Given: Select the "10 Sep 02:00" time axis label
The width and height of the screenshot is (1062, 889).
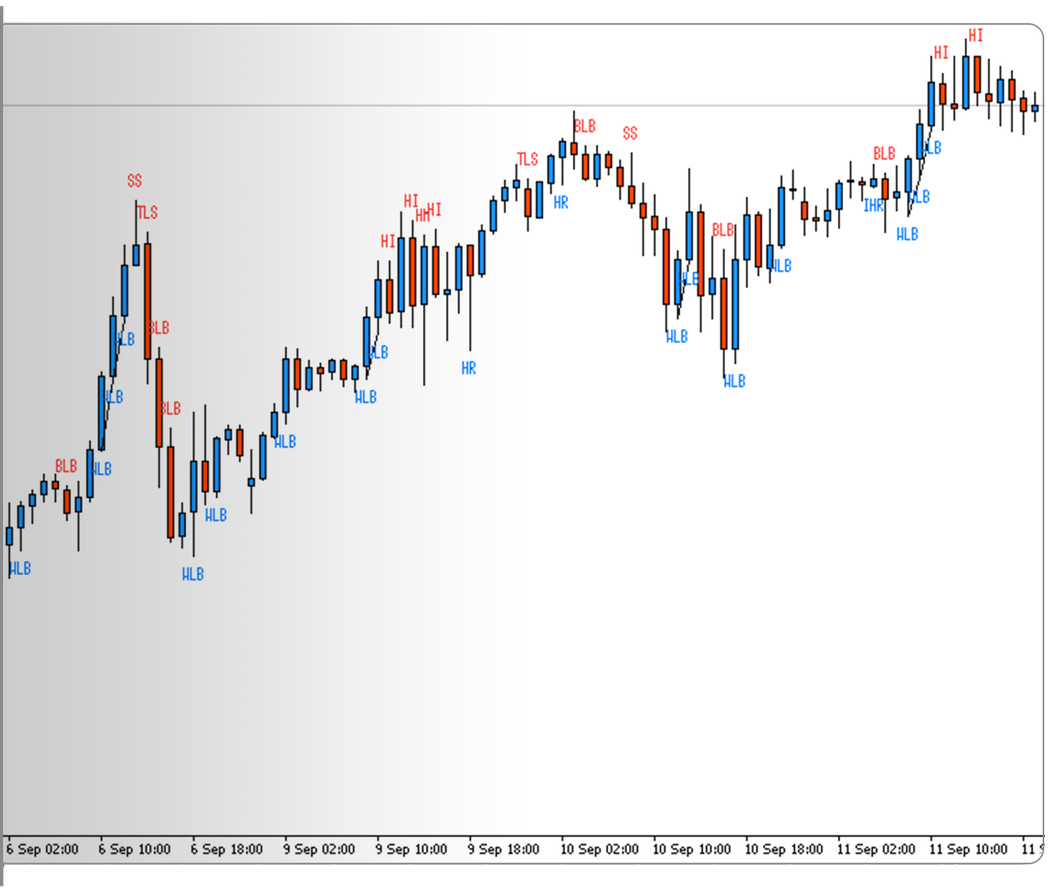Looking at the screenshot, I should coord(599,849).
